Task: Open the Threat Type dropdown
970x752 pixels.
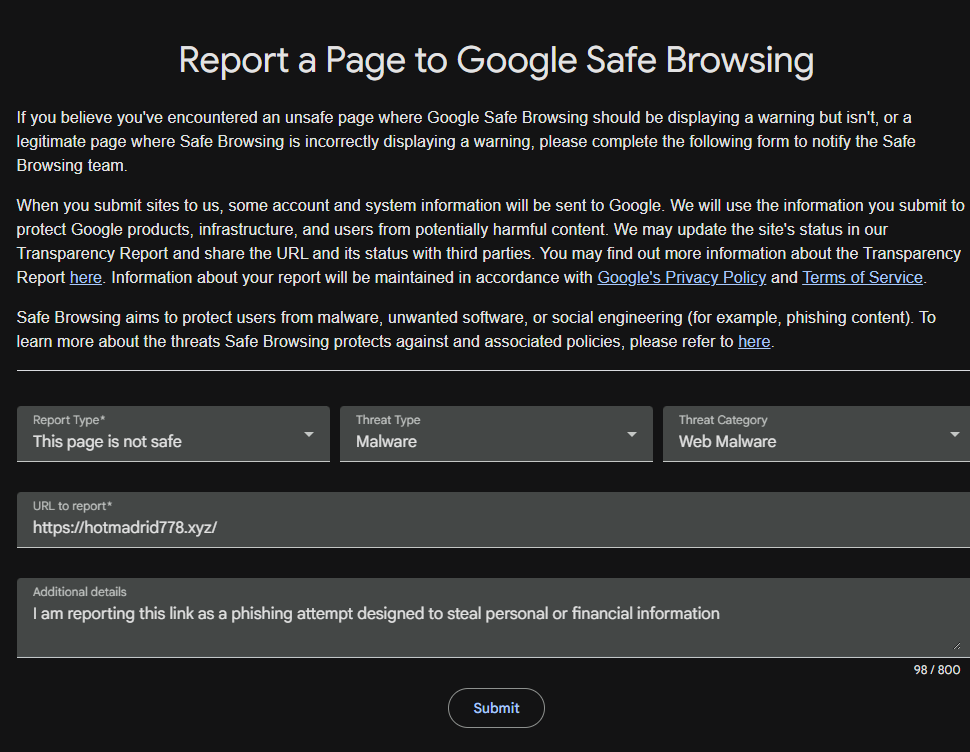Action: point(496,434)
